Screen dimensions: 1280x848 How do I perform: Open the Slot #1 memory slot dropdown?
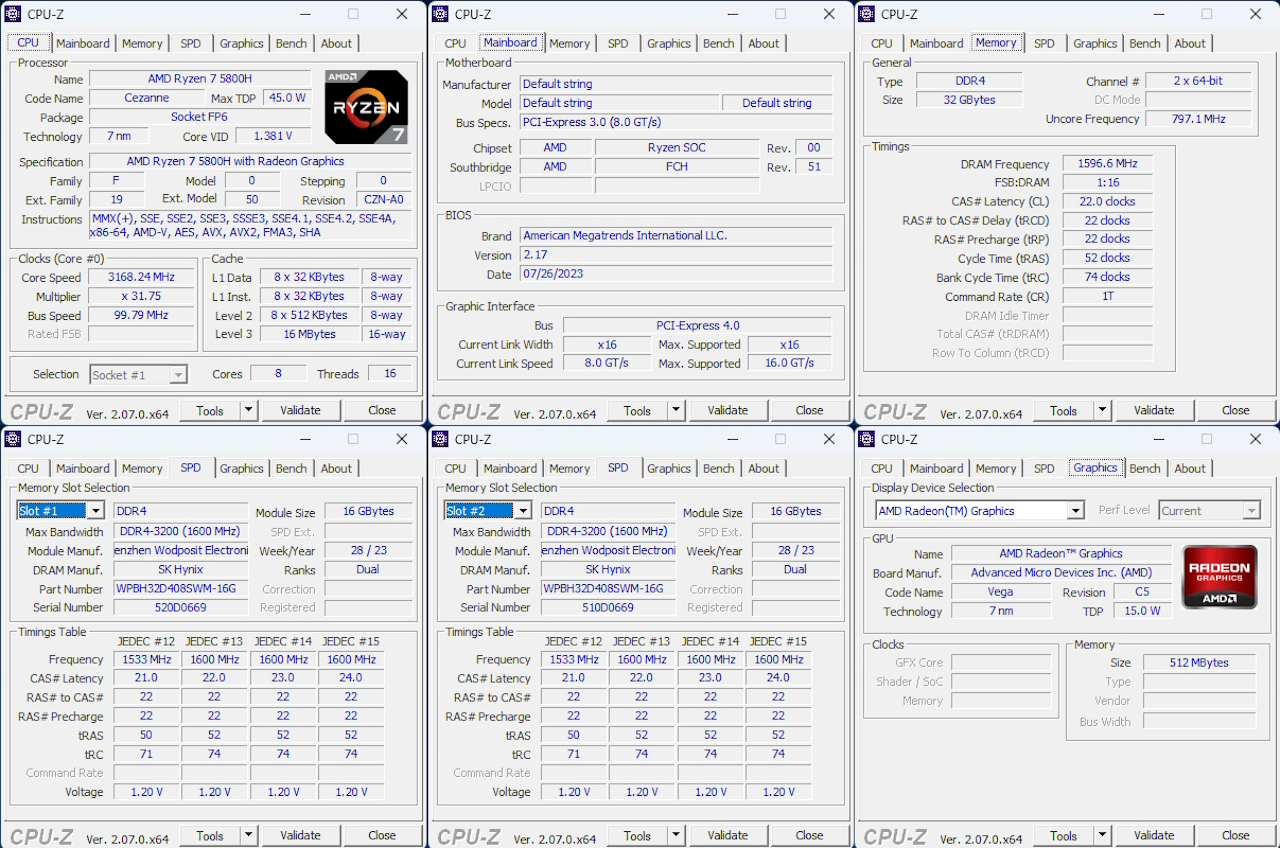(96, 511)
